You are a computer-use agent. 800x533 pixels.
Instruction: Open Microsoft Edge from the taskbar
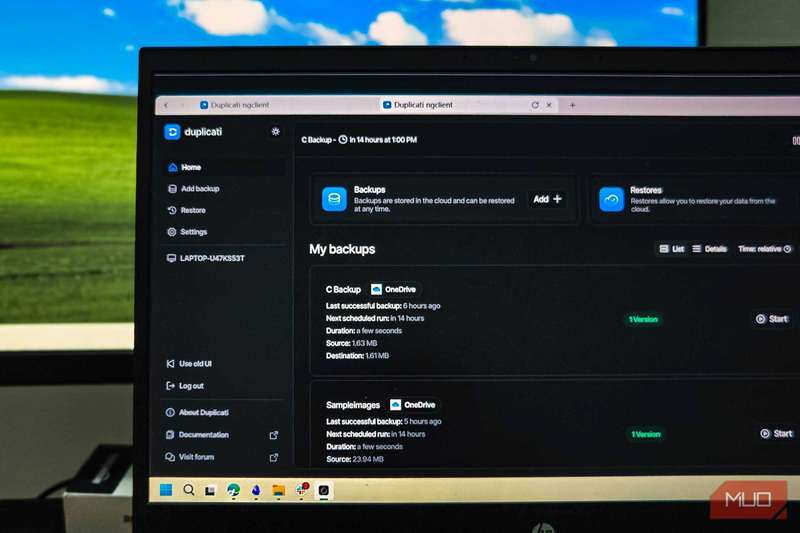tap(233, 490)
